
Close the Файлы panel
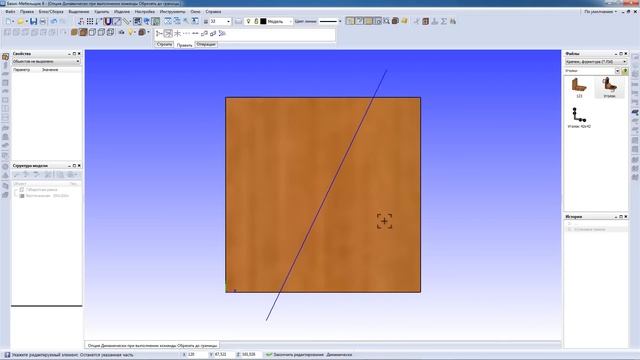click(x=626, y=53)
